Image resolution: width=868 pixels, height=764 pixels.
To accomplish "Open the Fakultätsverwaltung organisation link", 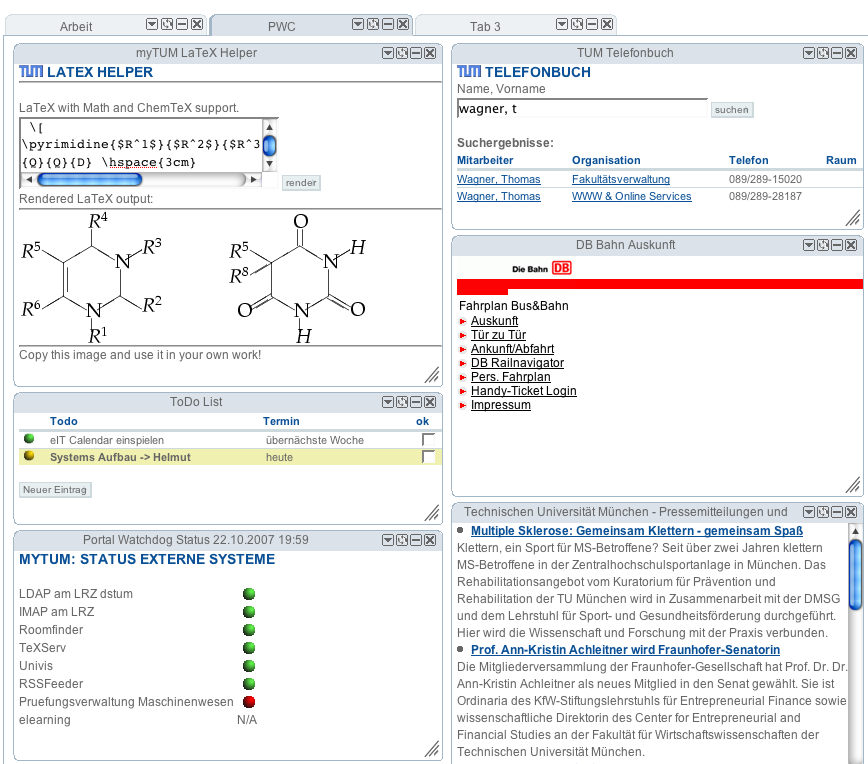I will 621,179.
